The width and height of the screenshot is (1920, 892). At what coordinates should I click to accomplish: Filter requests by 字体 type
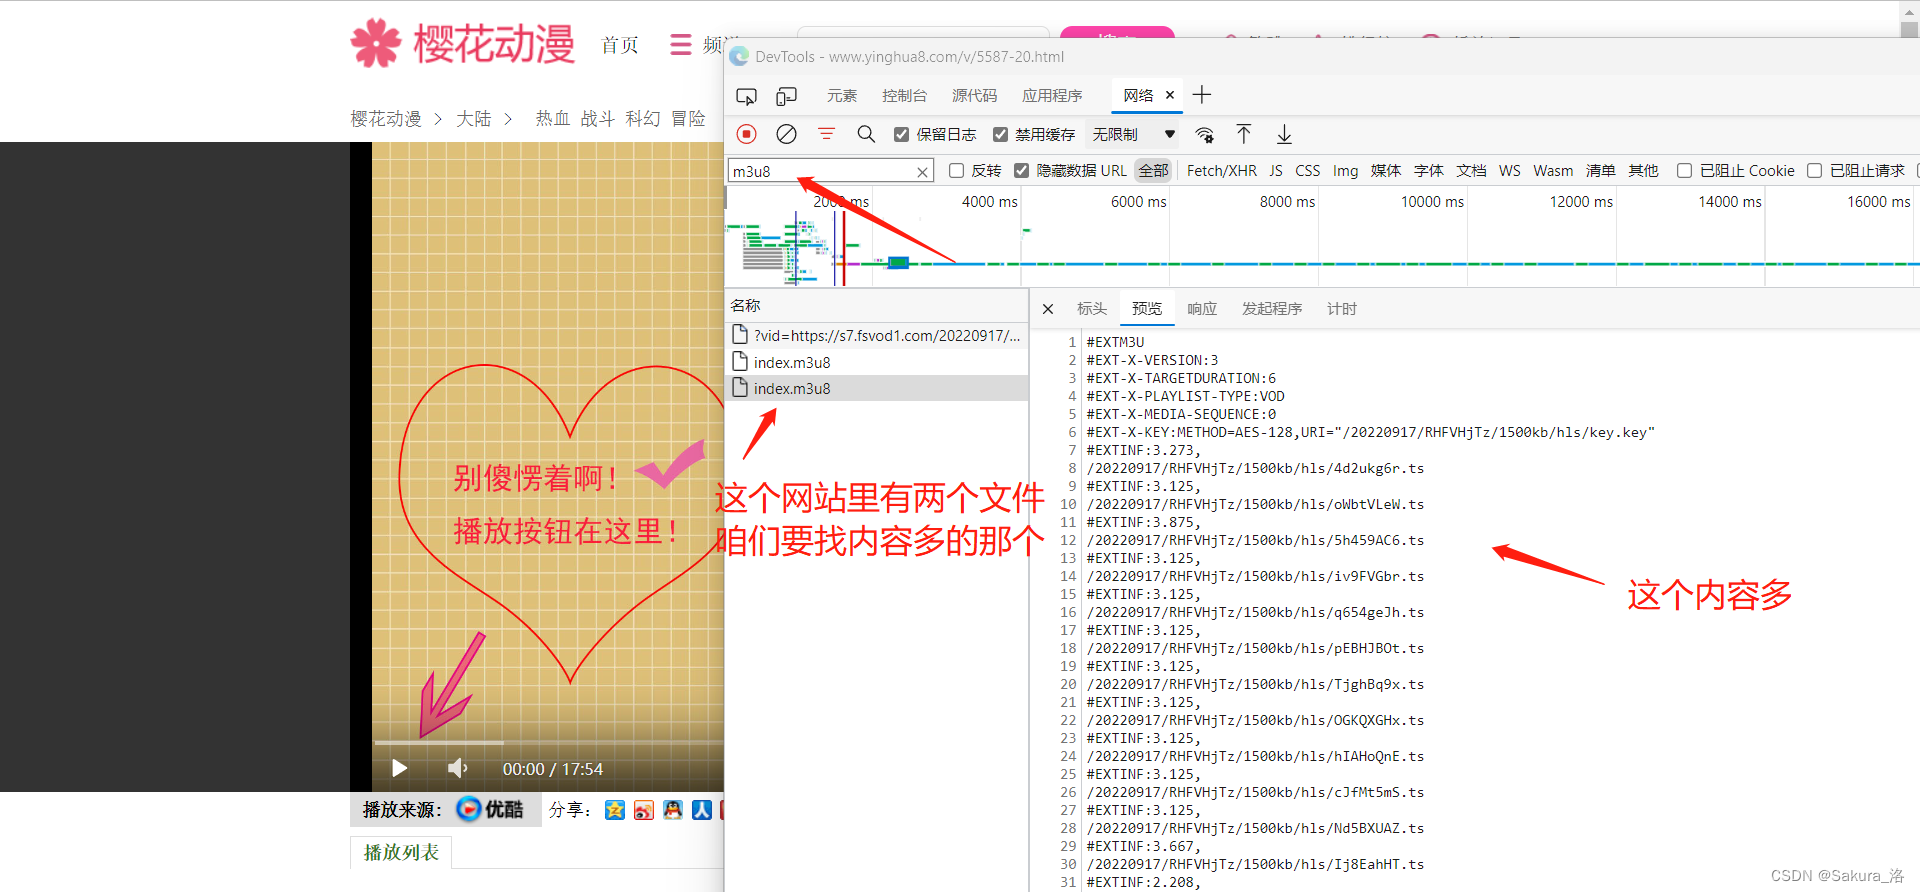[x=1429, y=171]
